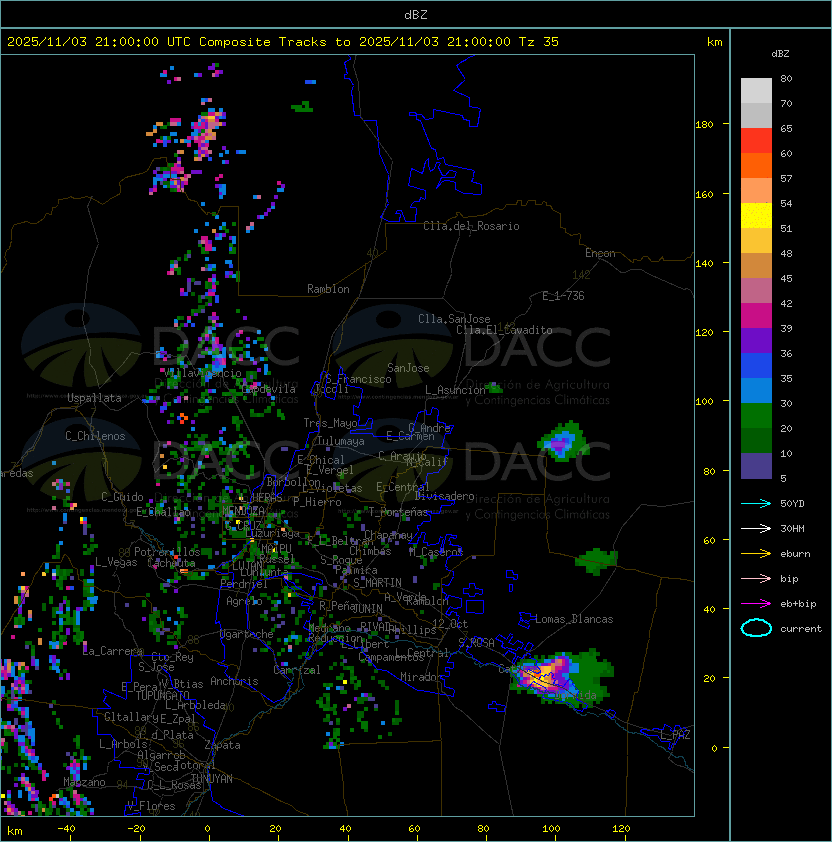The width and height of the screenshot is (832, 842).
Task: Click the 'Anchoris' map label
Action: pos(234,681)
